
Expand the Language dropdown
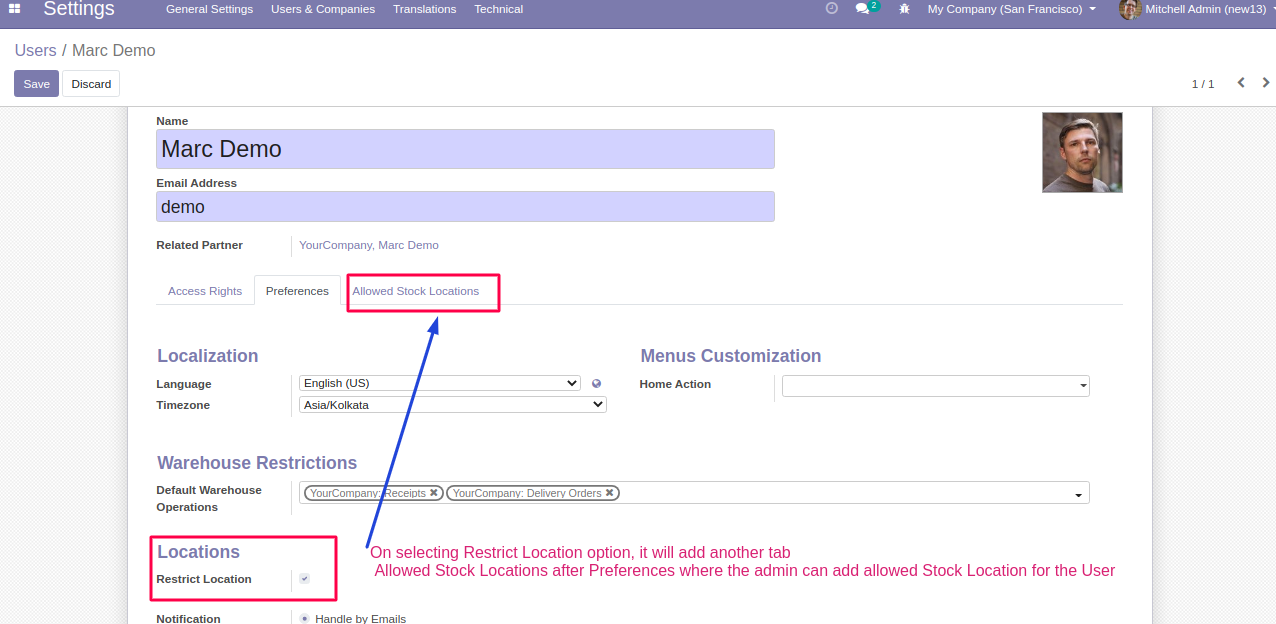(439, 383)
